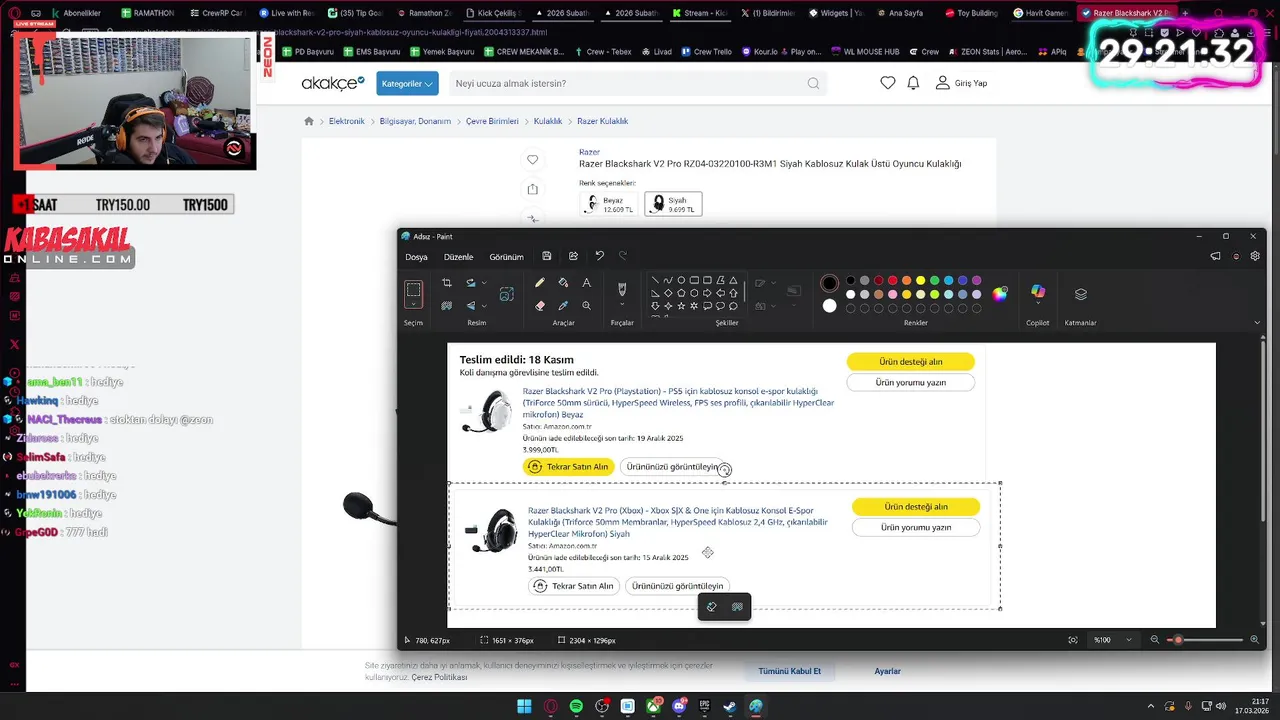Open the zoom percentage dropdown
This screenshot has width=1280, height=720.
[1129, 640]
